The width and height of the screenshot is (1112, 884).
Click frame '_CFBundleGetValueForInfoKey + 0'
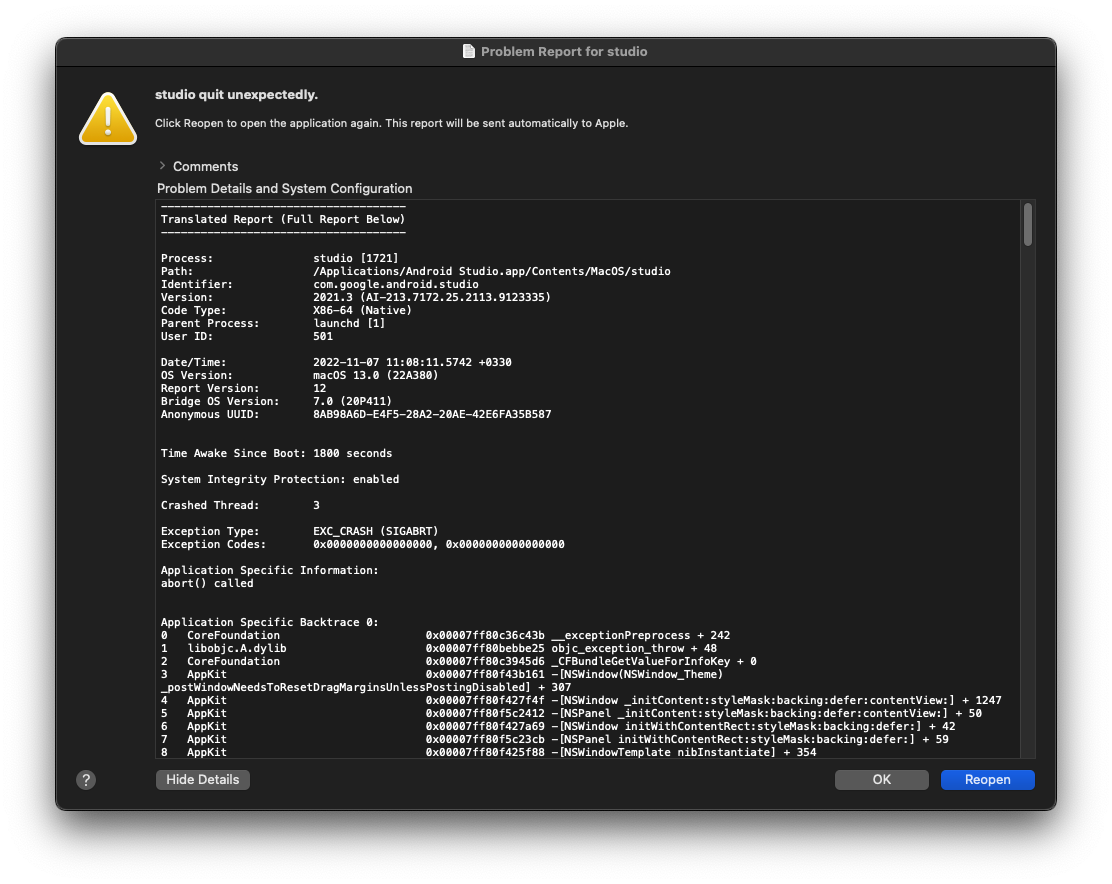point(654,661)
